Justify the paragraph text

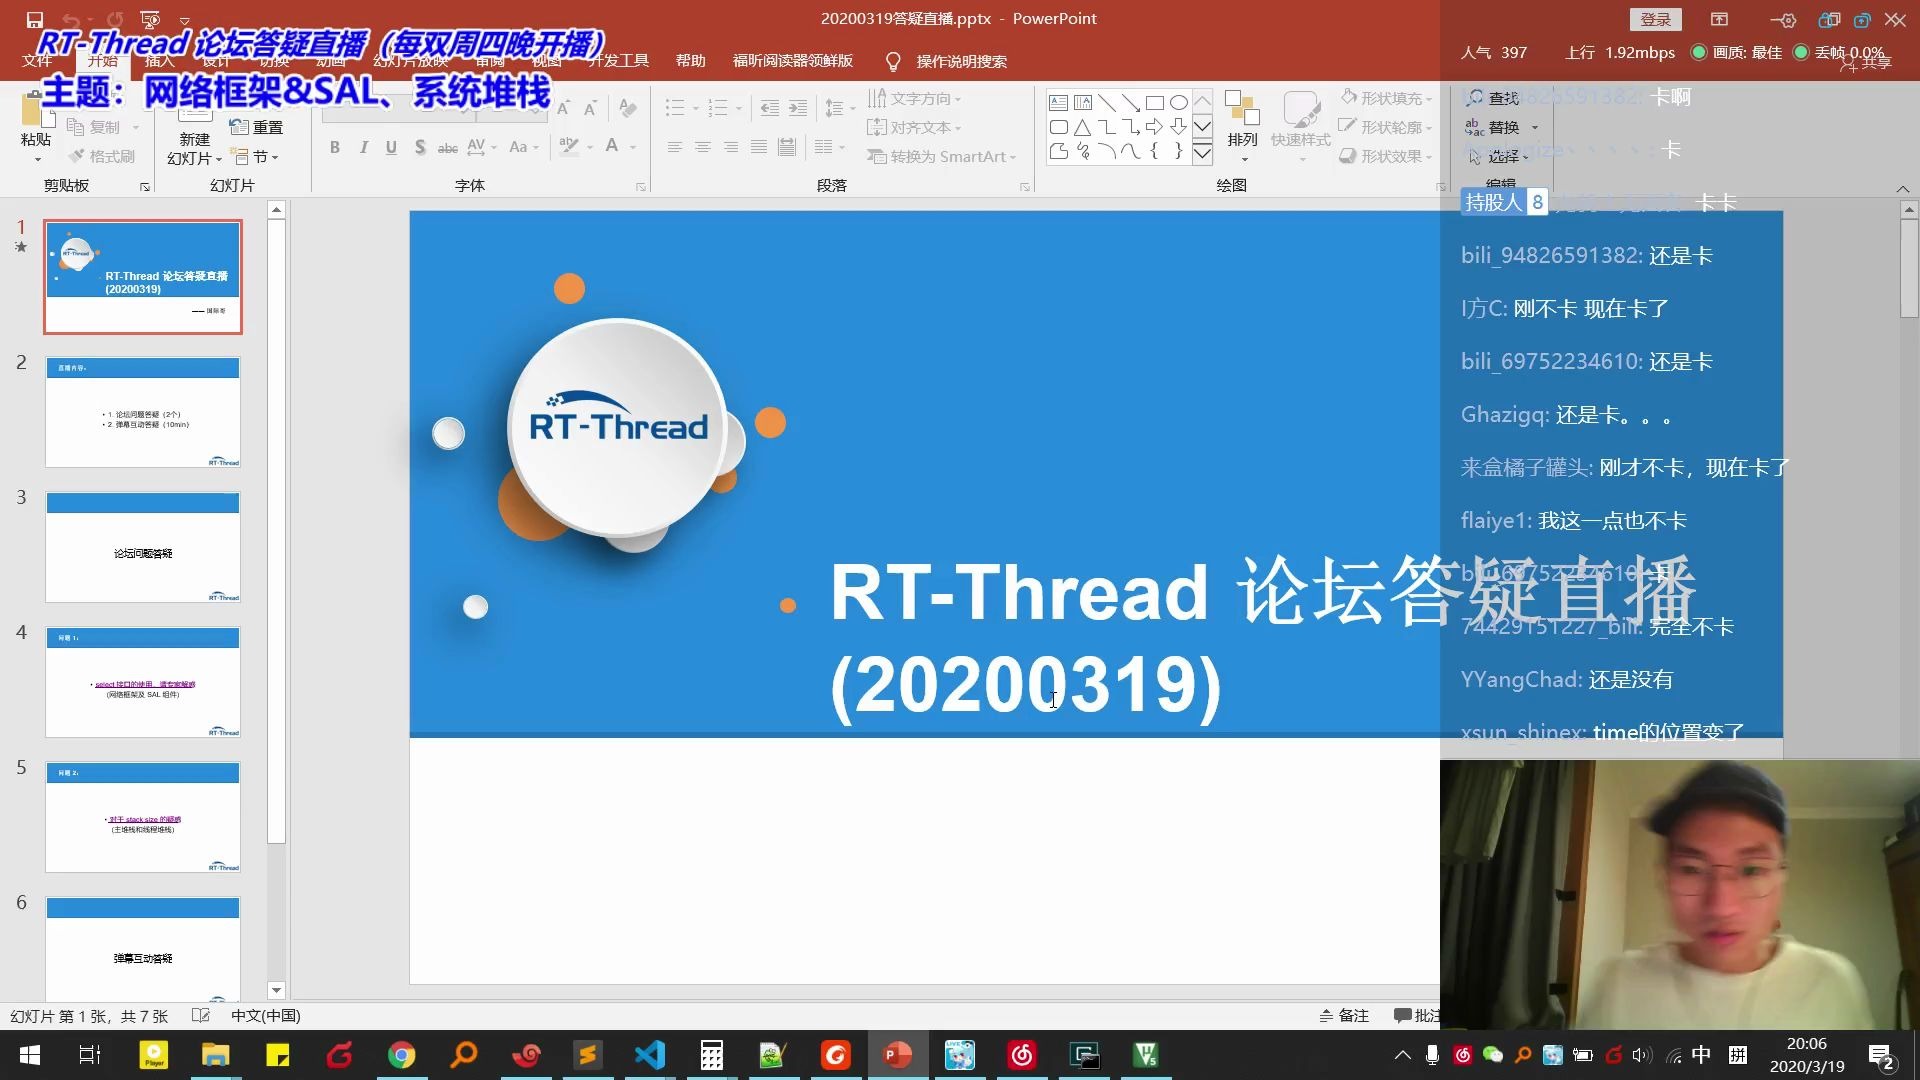759,147
